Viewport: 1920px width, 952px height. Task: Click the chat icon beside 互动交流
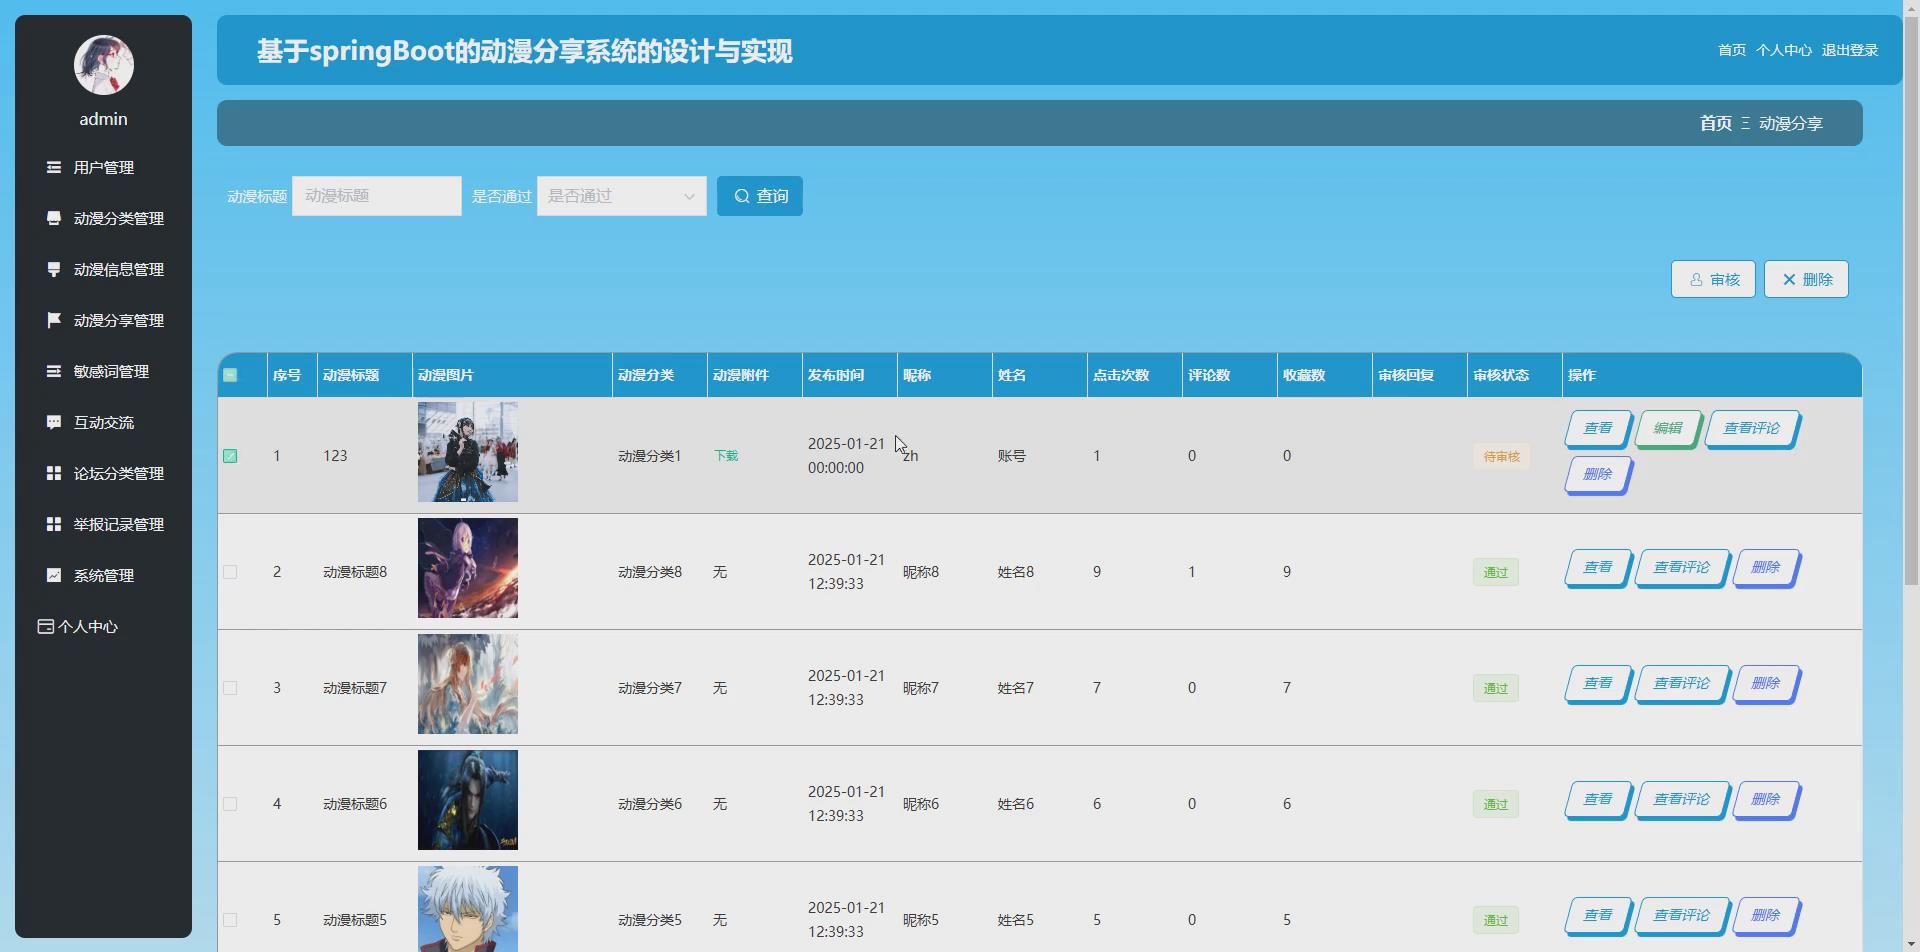click(x=54, y=422)
